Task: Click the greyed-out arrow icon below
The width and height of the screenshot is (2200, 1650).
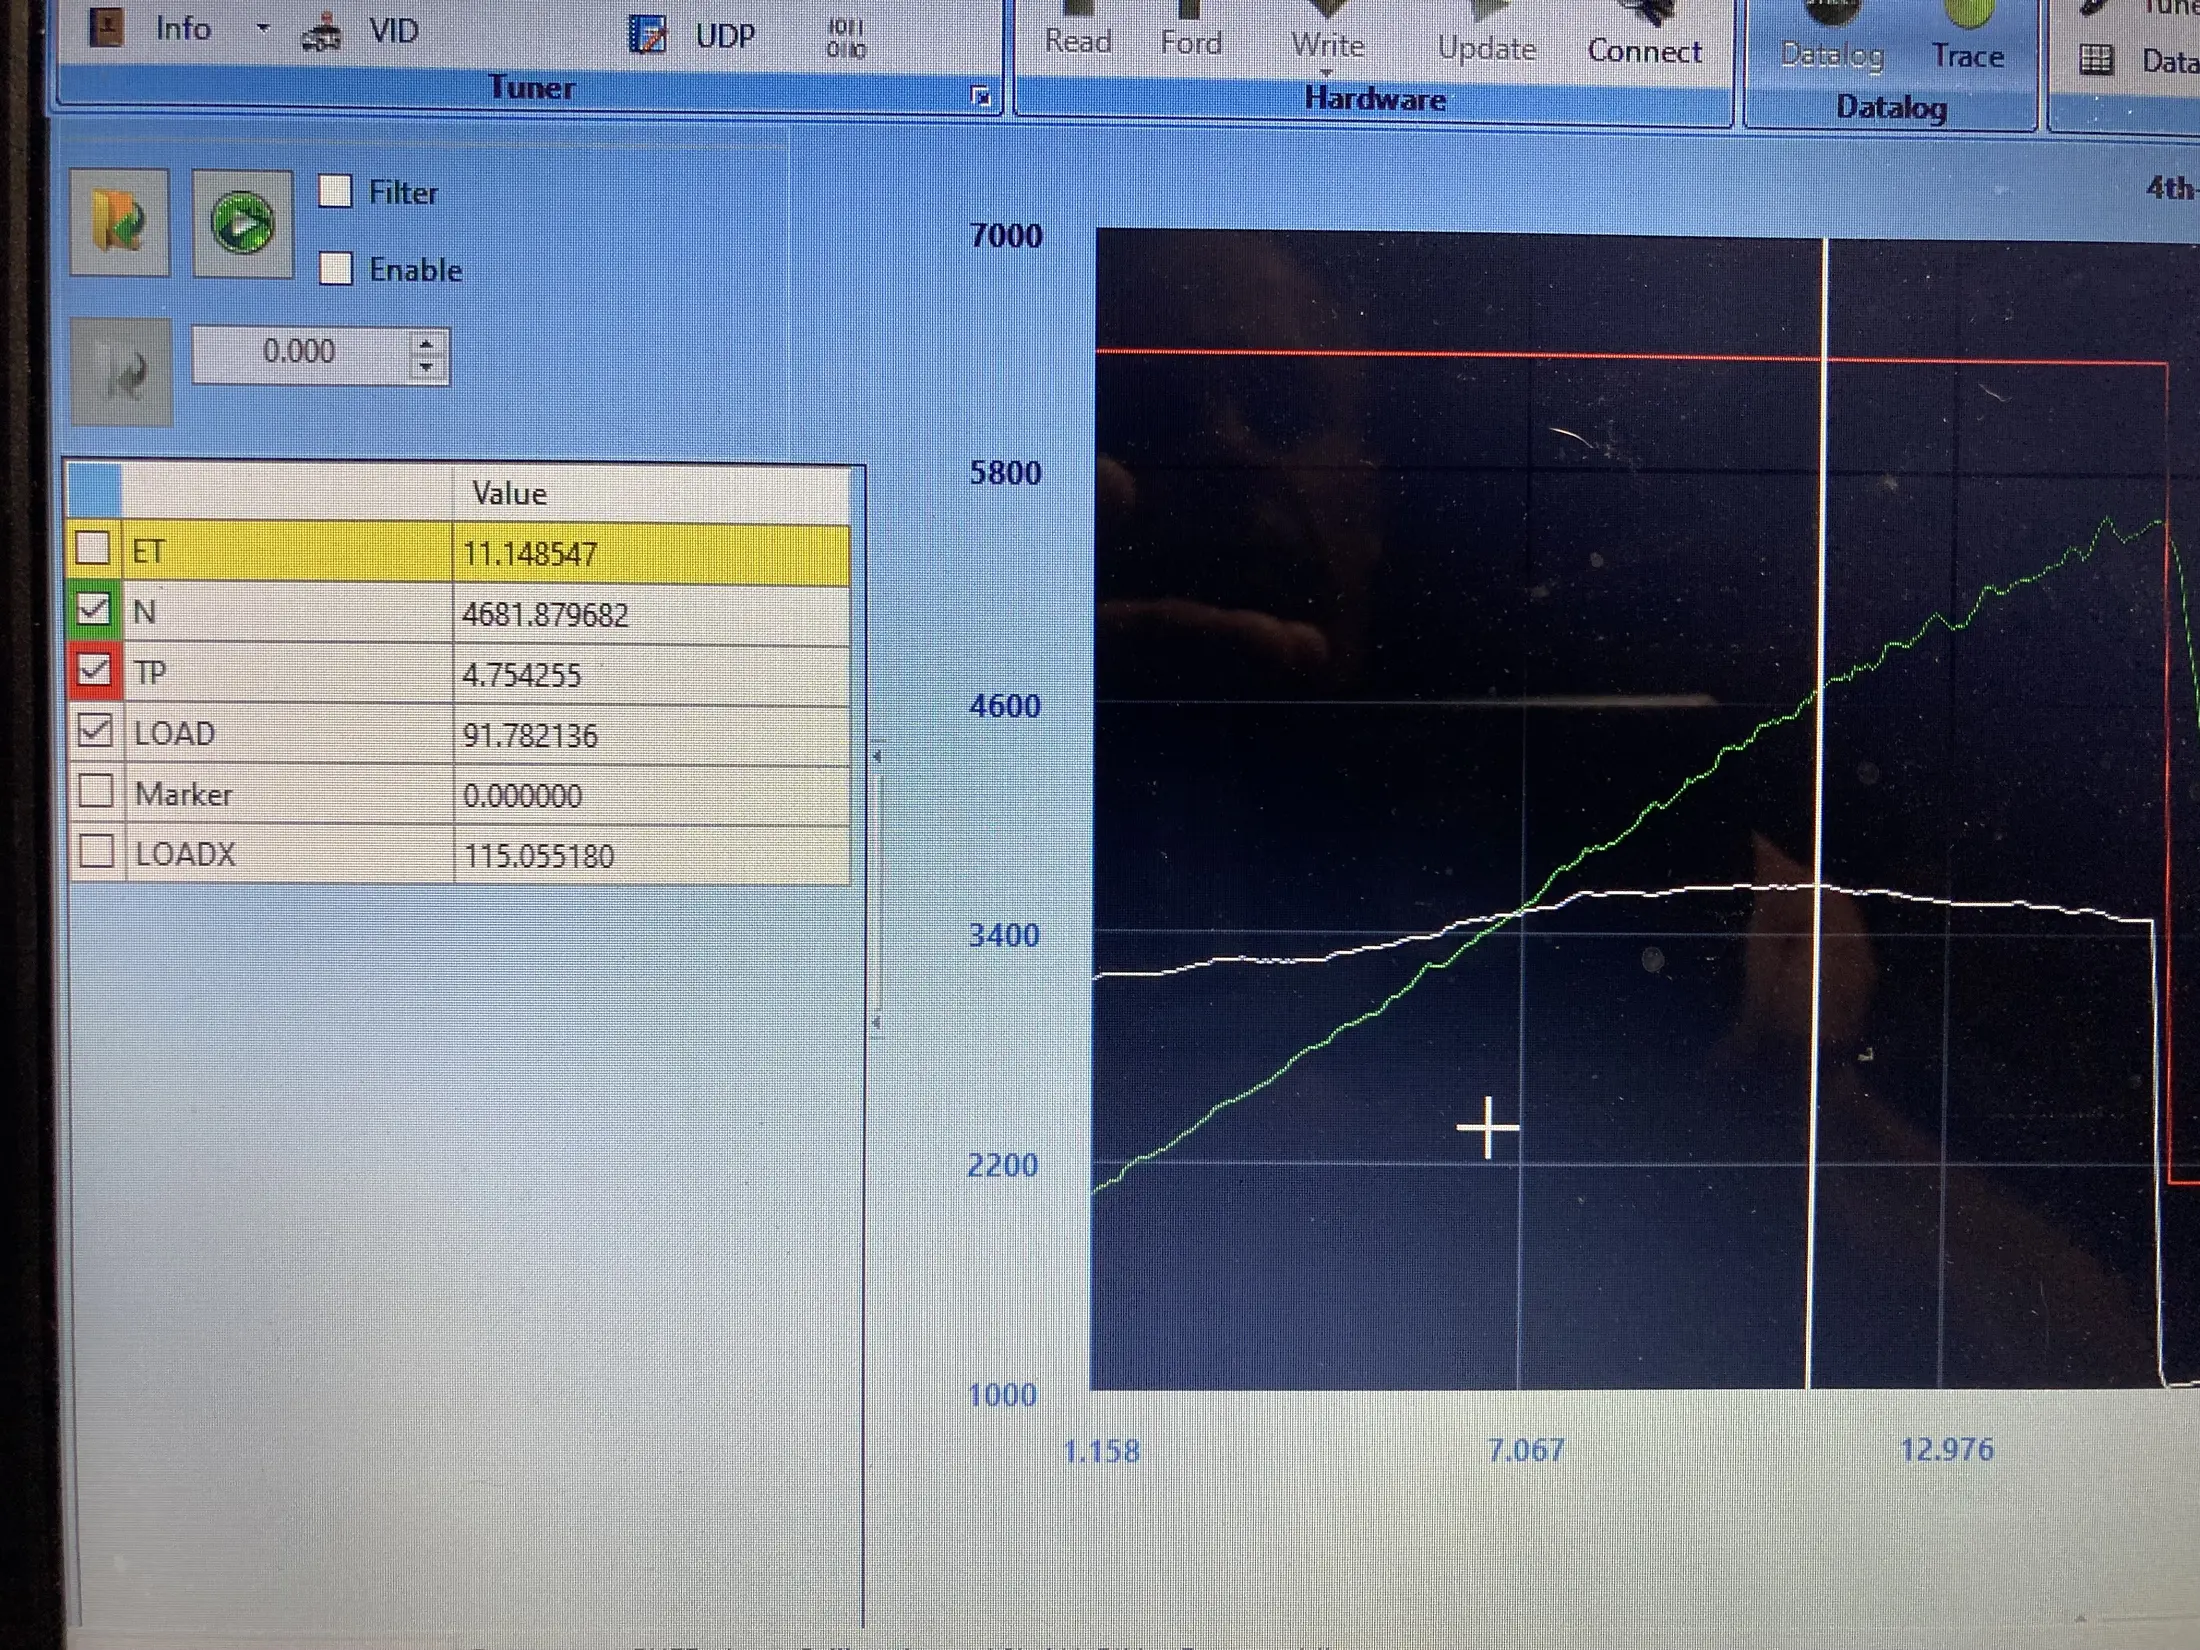Action: pos(122,372)
